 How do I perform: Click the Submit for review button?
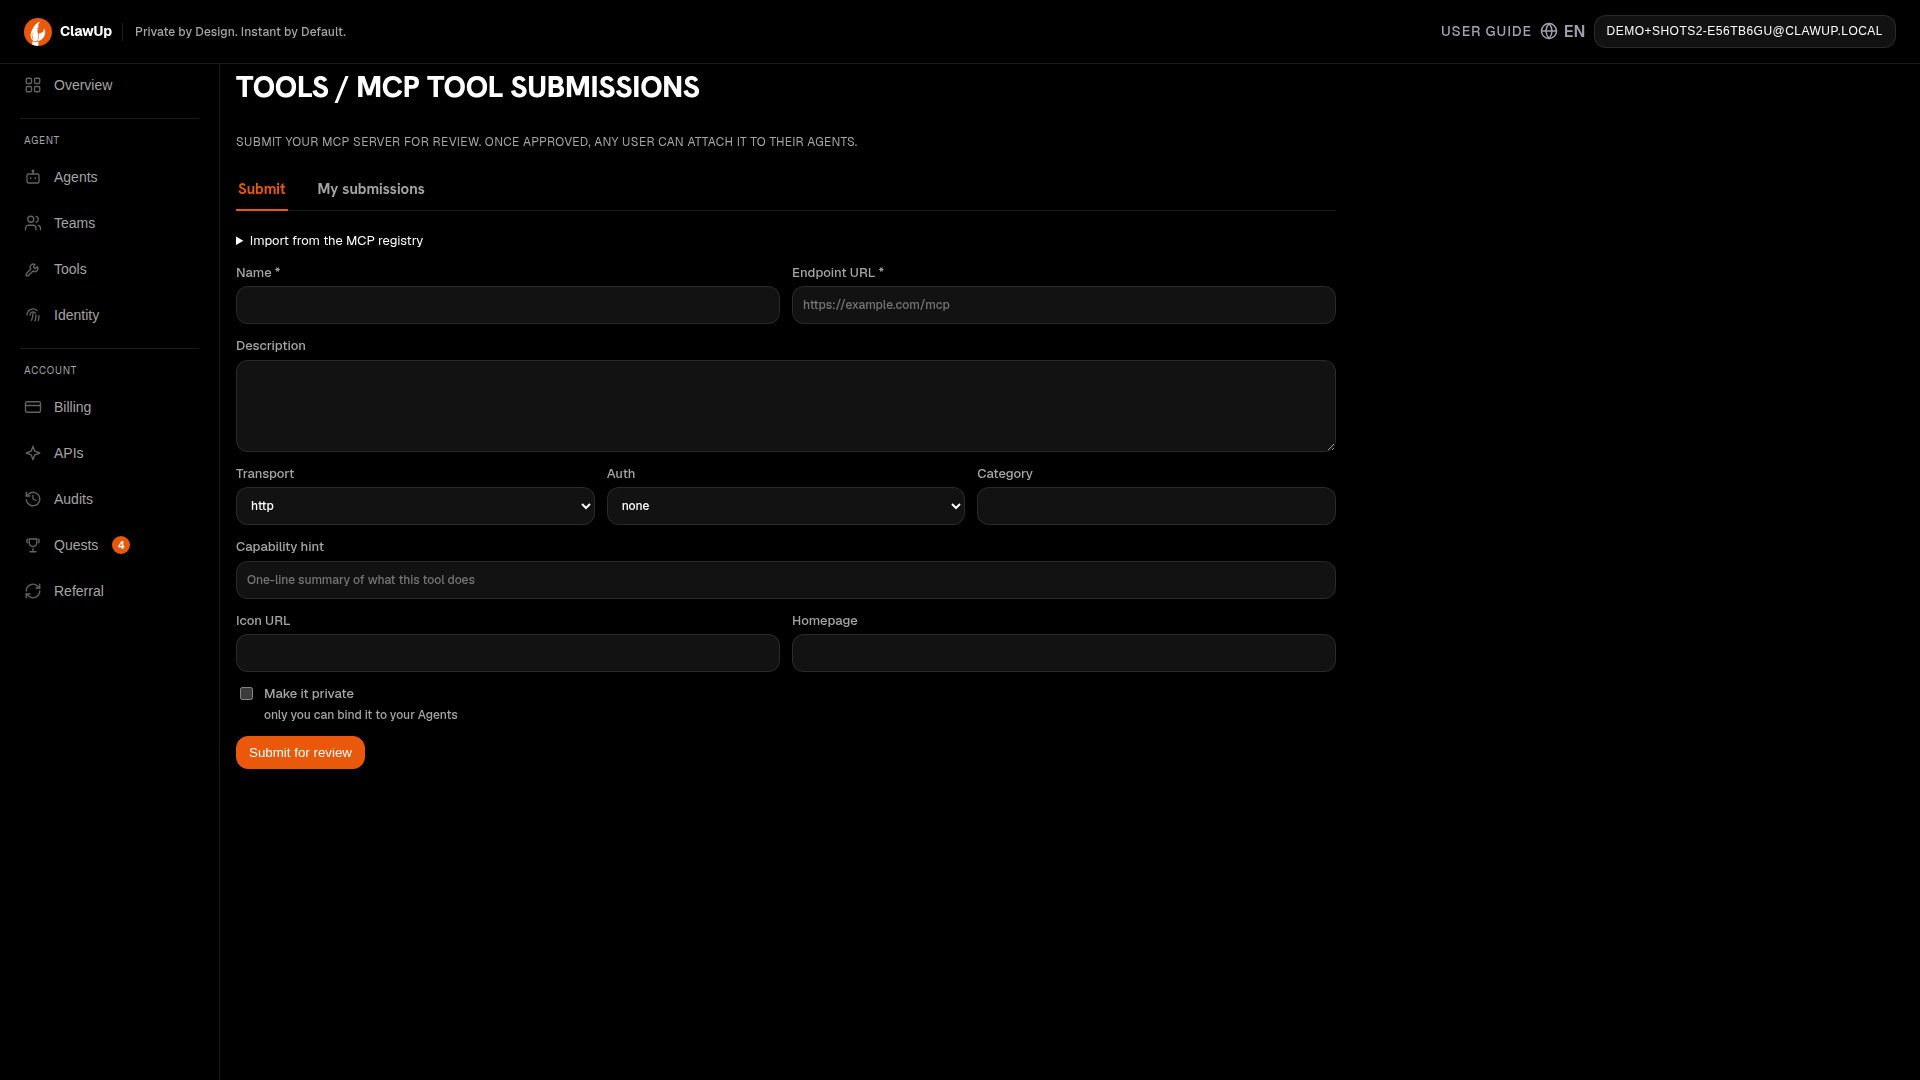pos(300,753)
